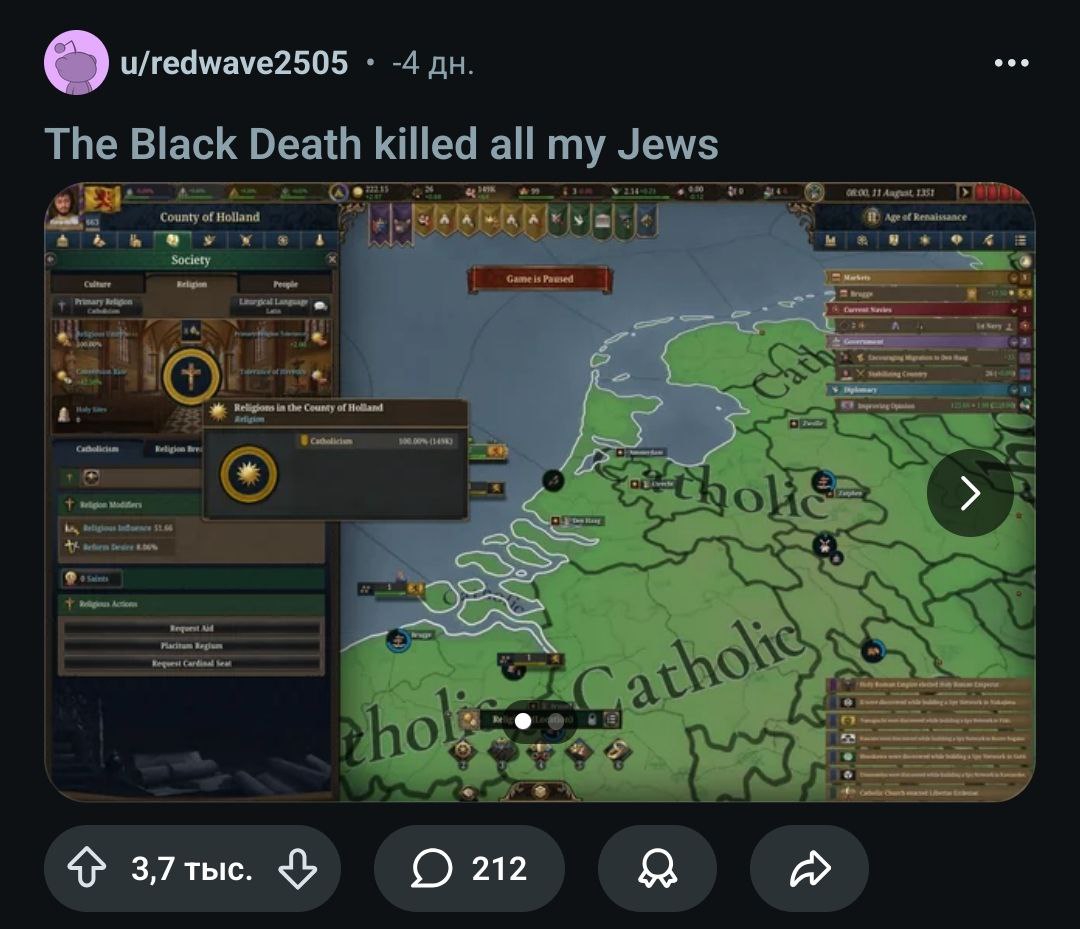Viewport: 1080px width, 929px height.
Task: Open the post title text
Action: pos(382,144)
